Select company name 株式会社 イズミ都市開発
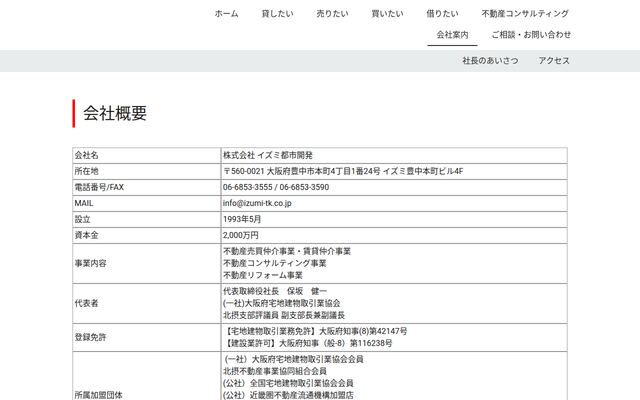This screenshot has width=640, height=400. 268,155
